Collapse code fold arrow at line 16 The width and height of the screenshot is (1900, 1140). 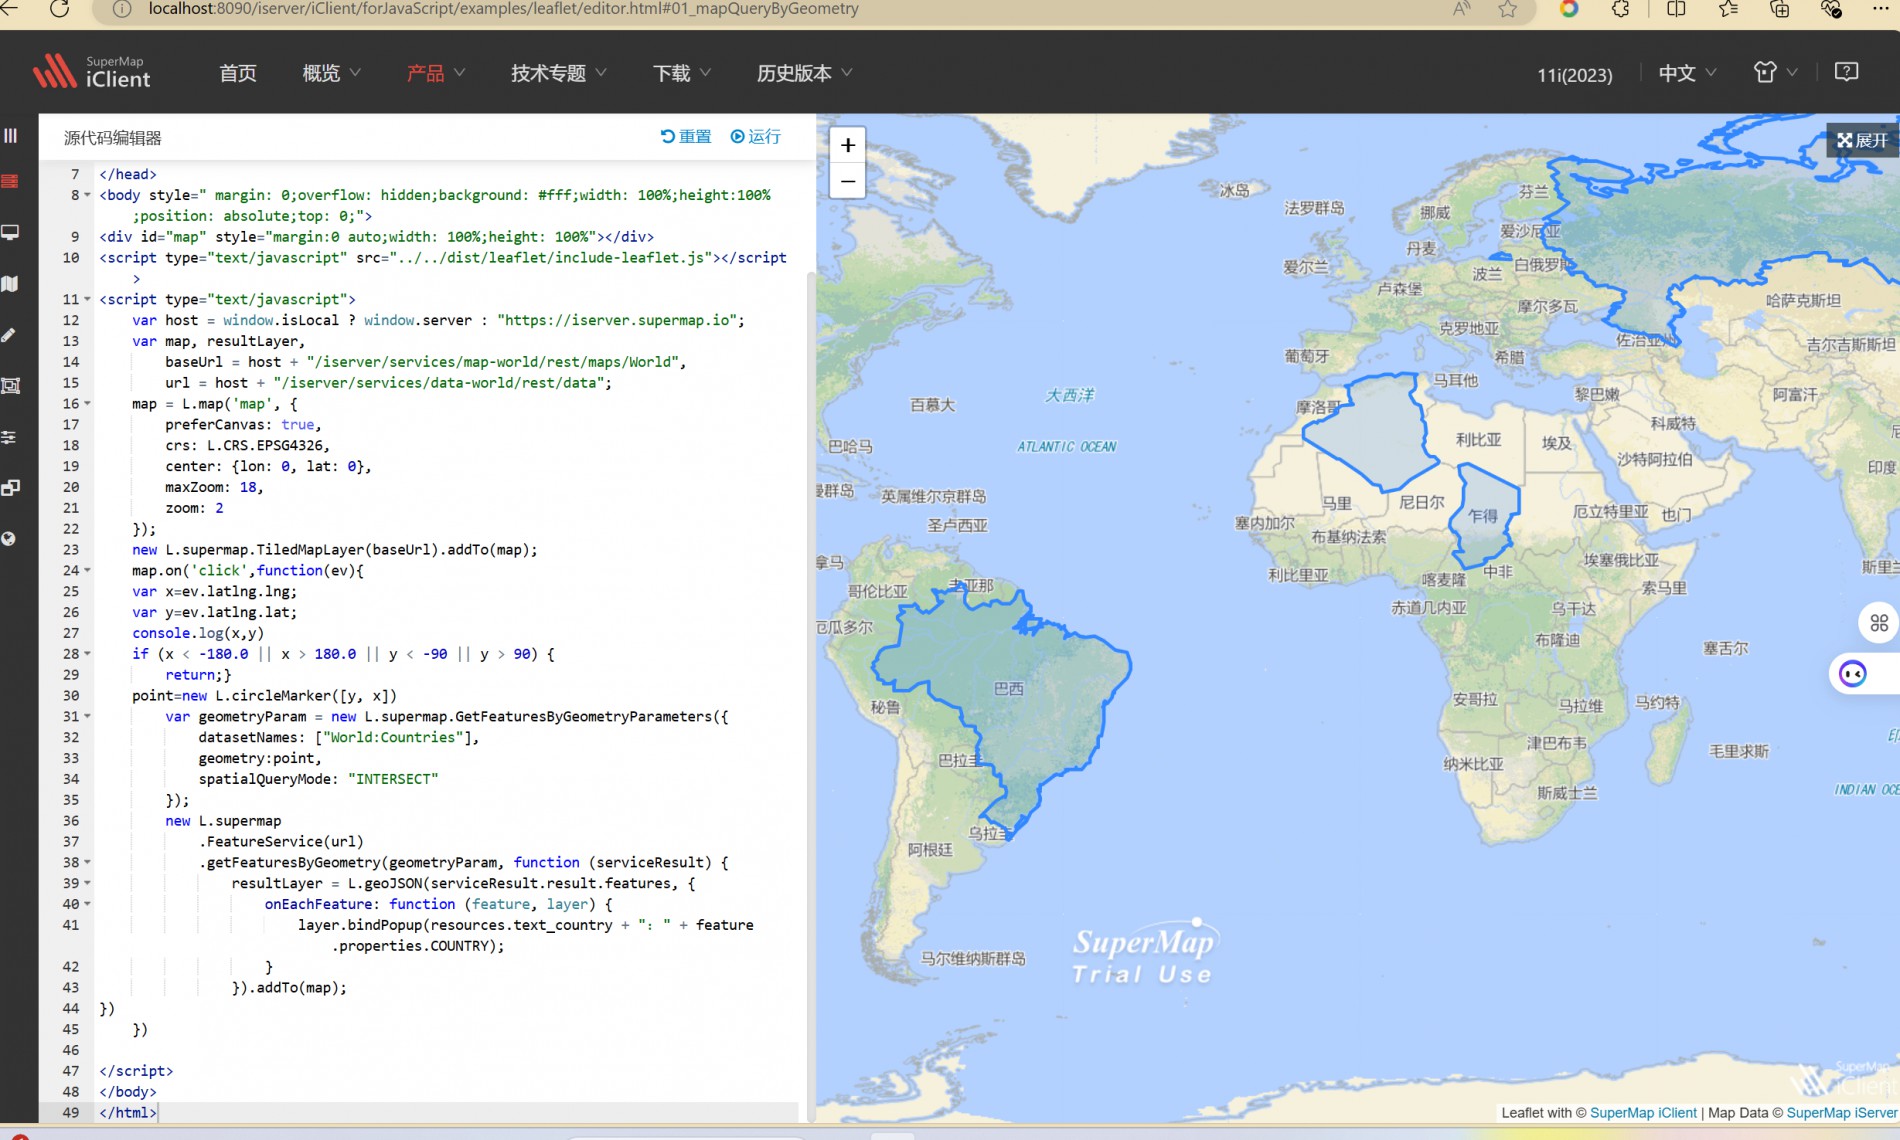87,404
